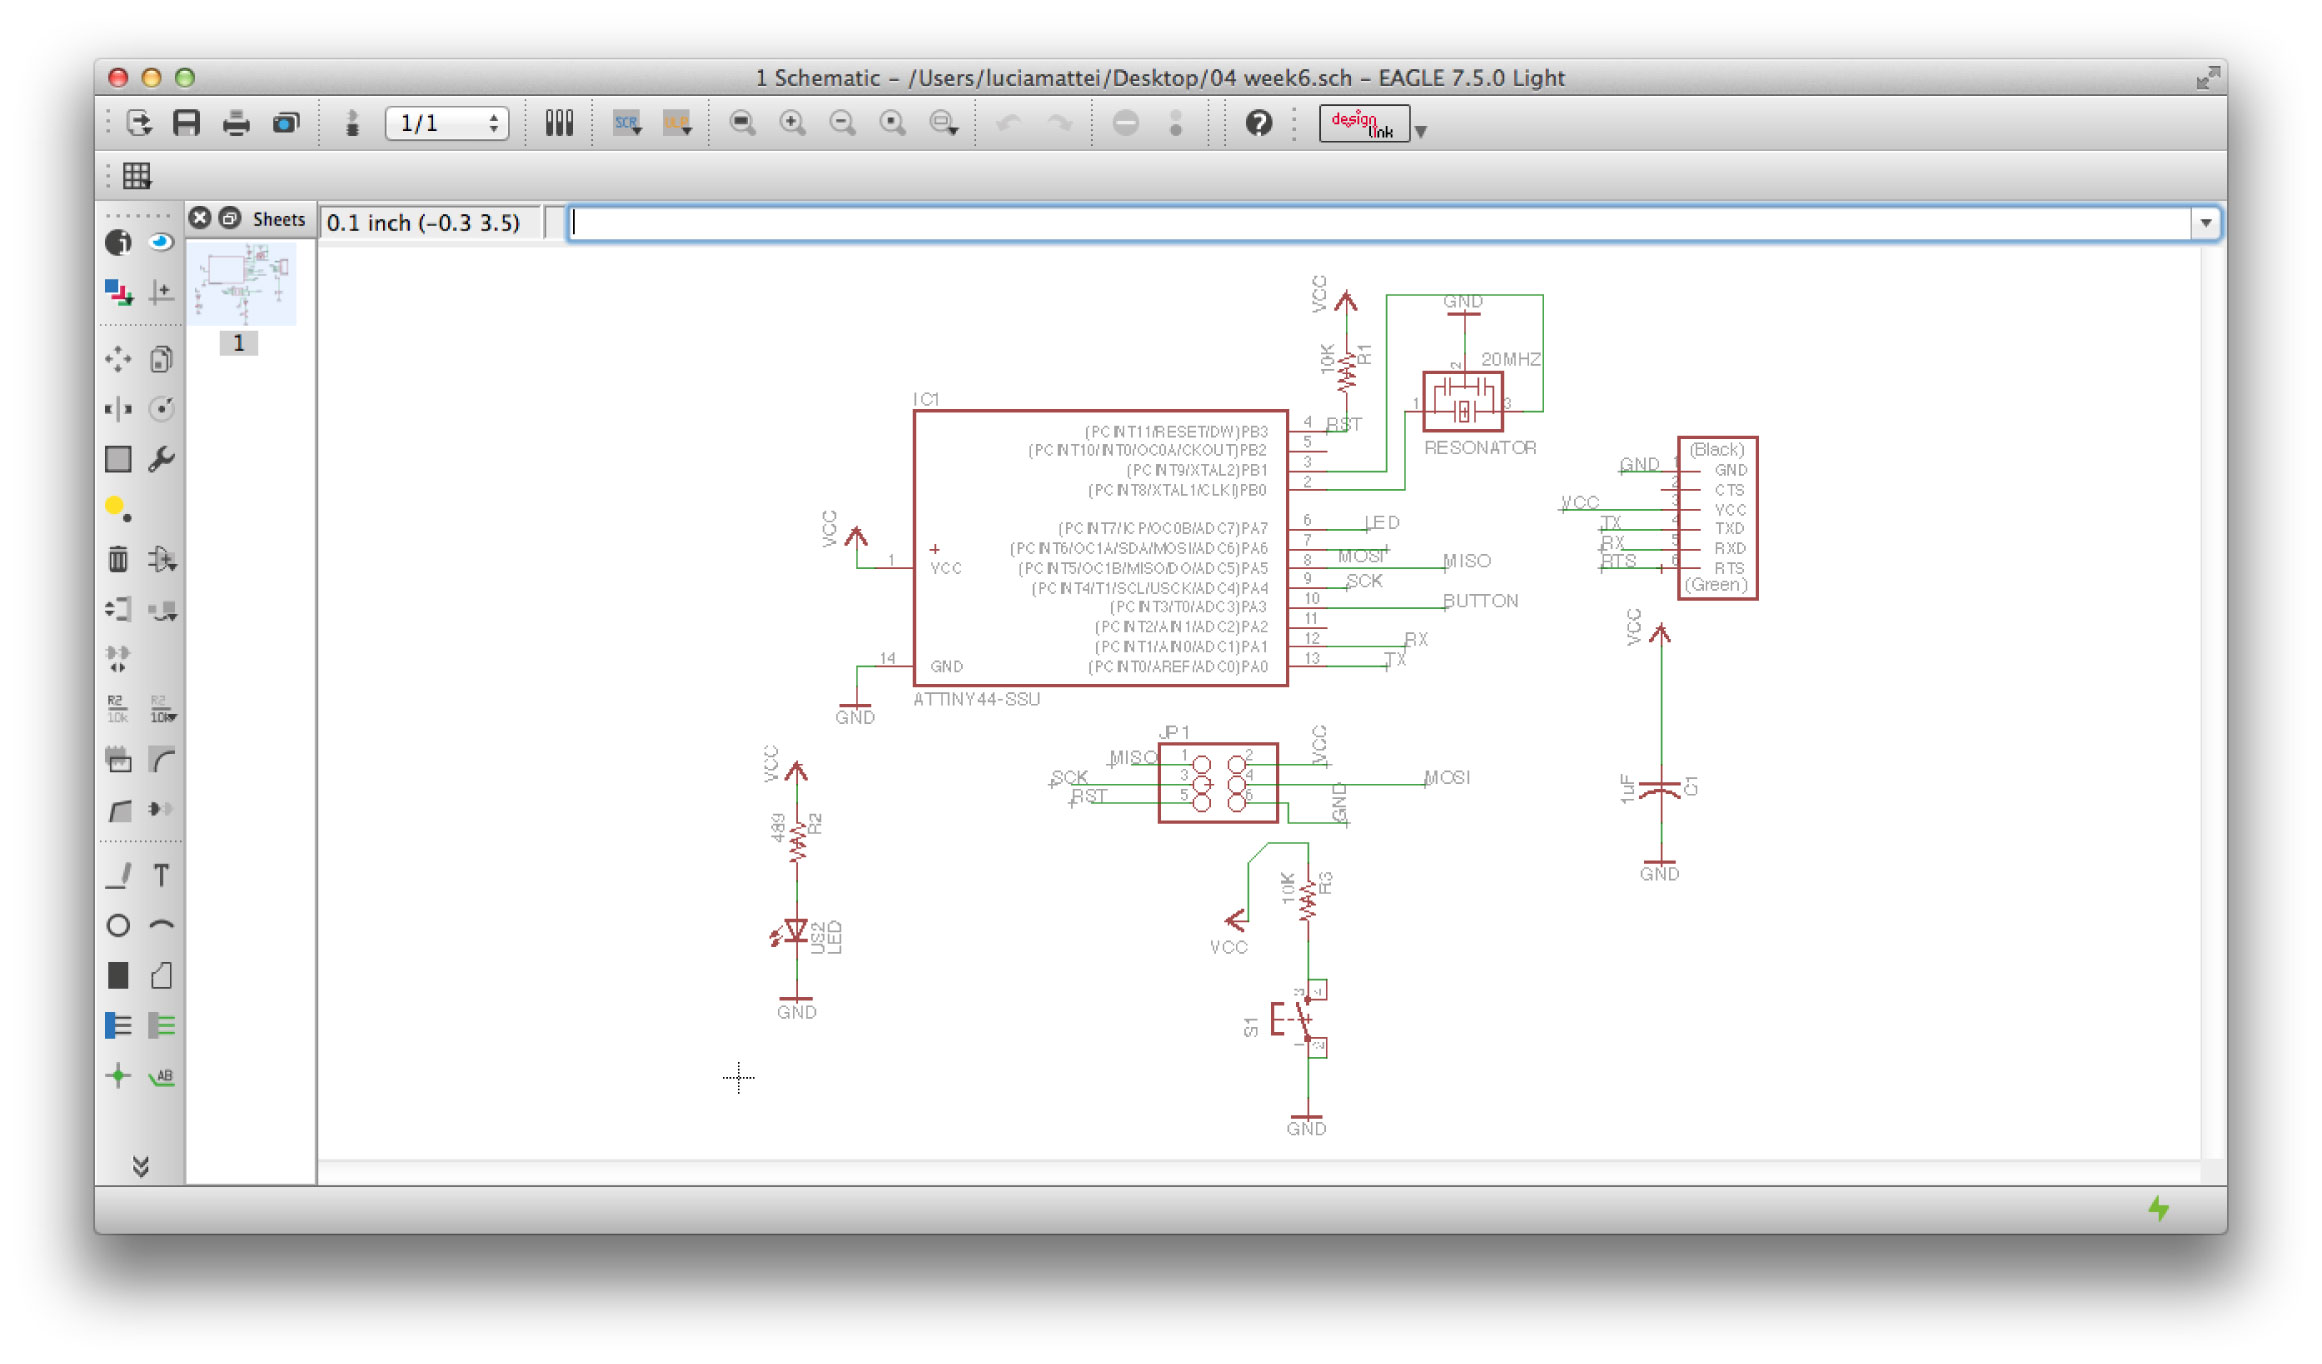Select the net Label tool

[161, 1076]
